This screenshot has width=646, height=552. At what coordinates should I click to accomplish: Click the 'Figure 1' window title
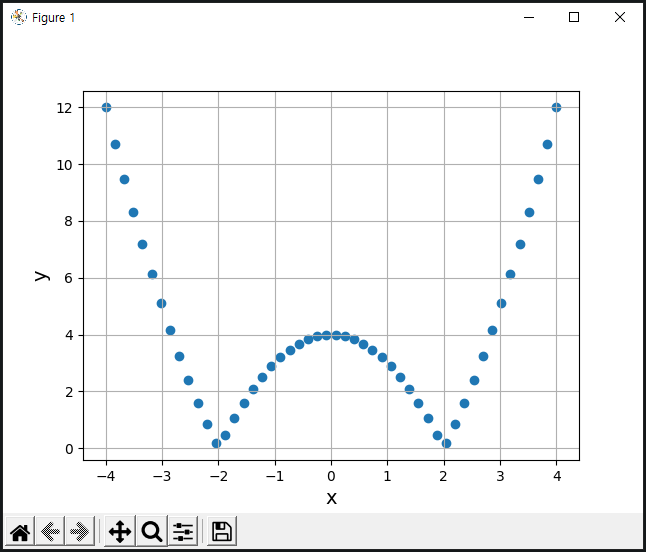[54, 18]
